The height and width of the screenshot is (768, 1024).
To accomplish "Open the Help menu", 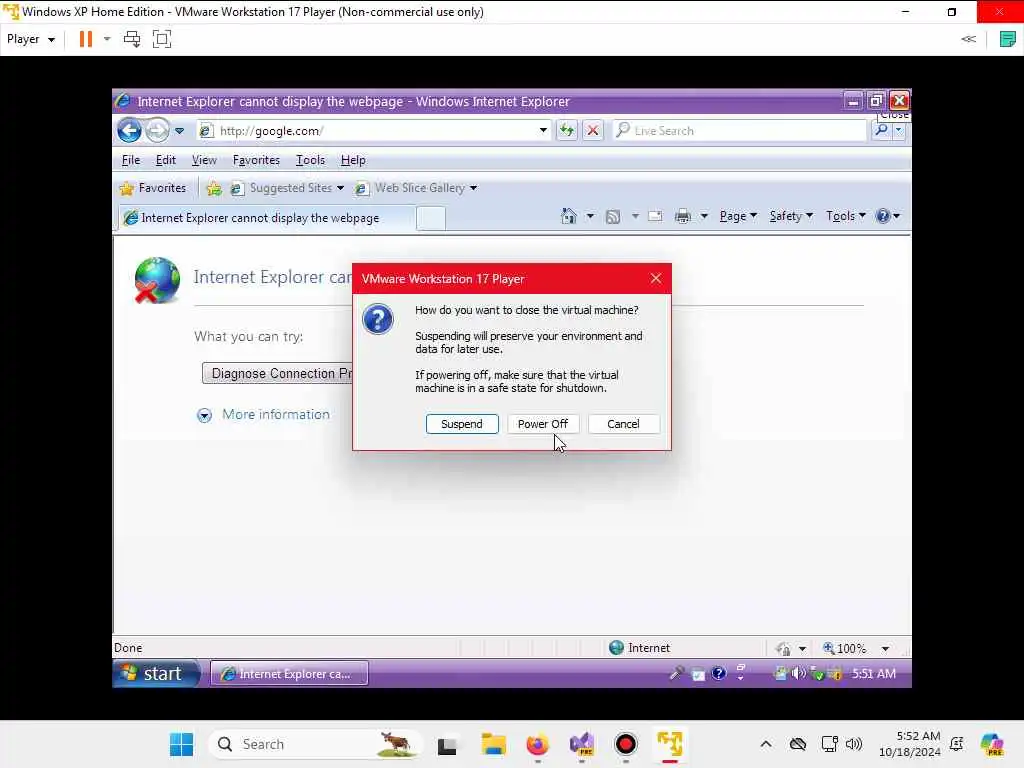I will click(x=353, y=160).
